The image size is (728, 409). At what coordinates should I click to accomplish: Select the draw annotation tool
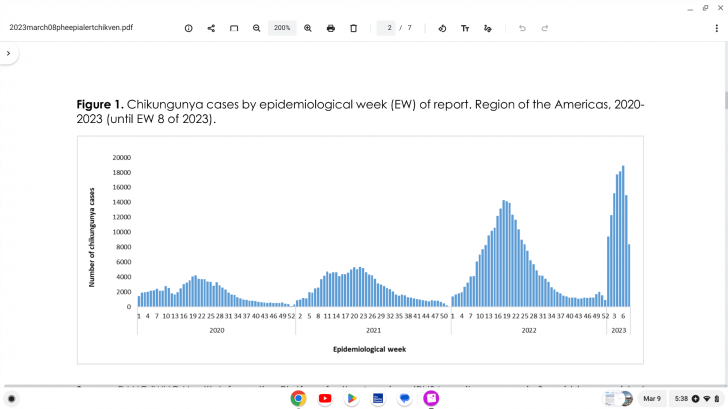[488, 28]
